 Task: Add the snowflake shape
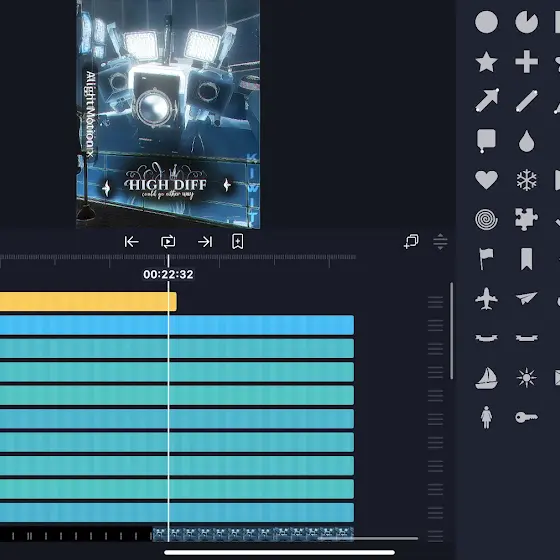[x=526, y=180]
